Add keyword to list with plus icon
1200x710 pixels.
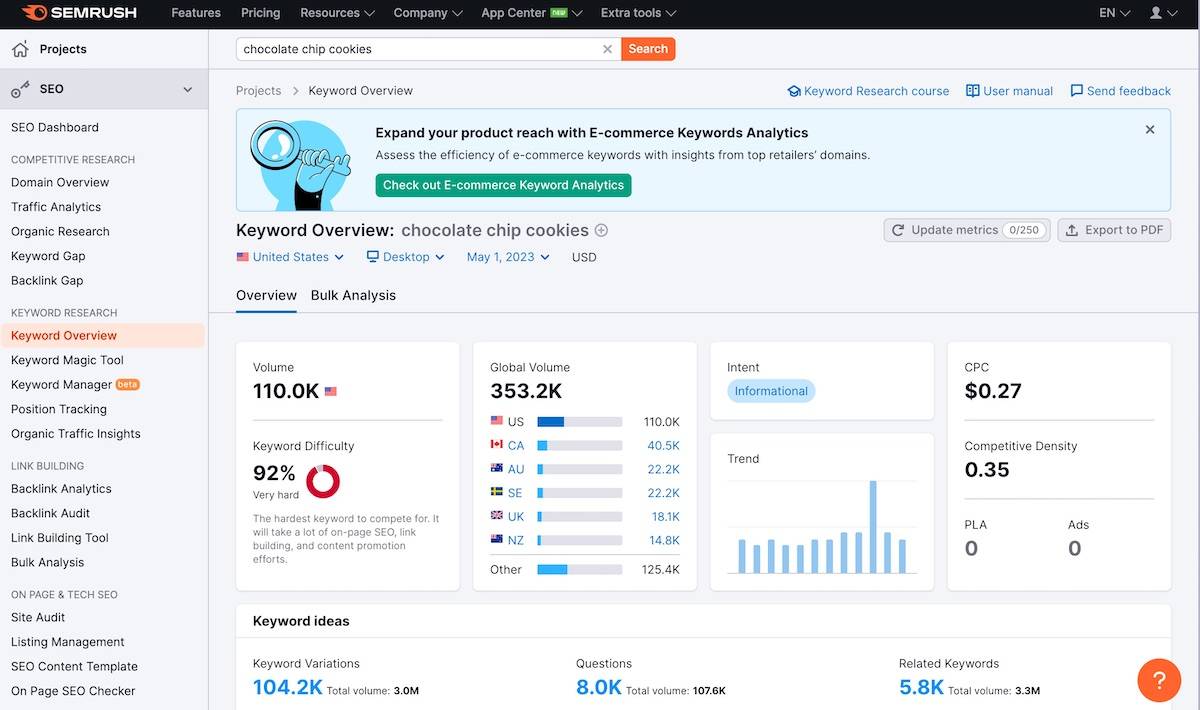[601, 230]
